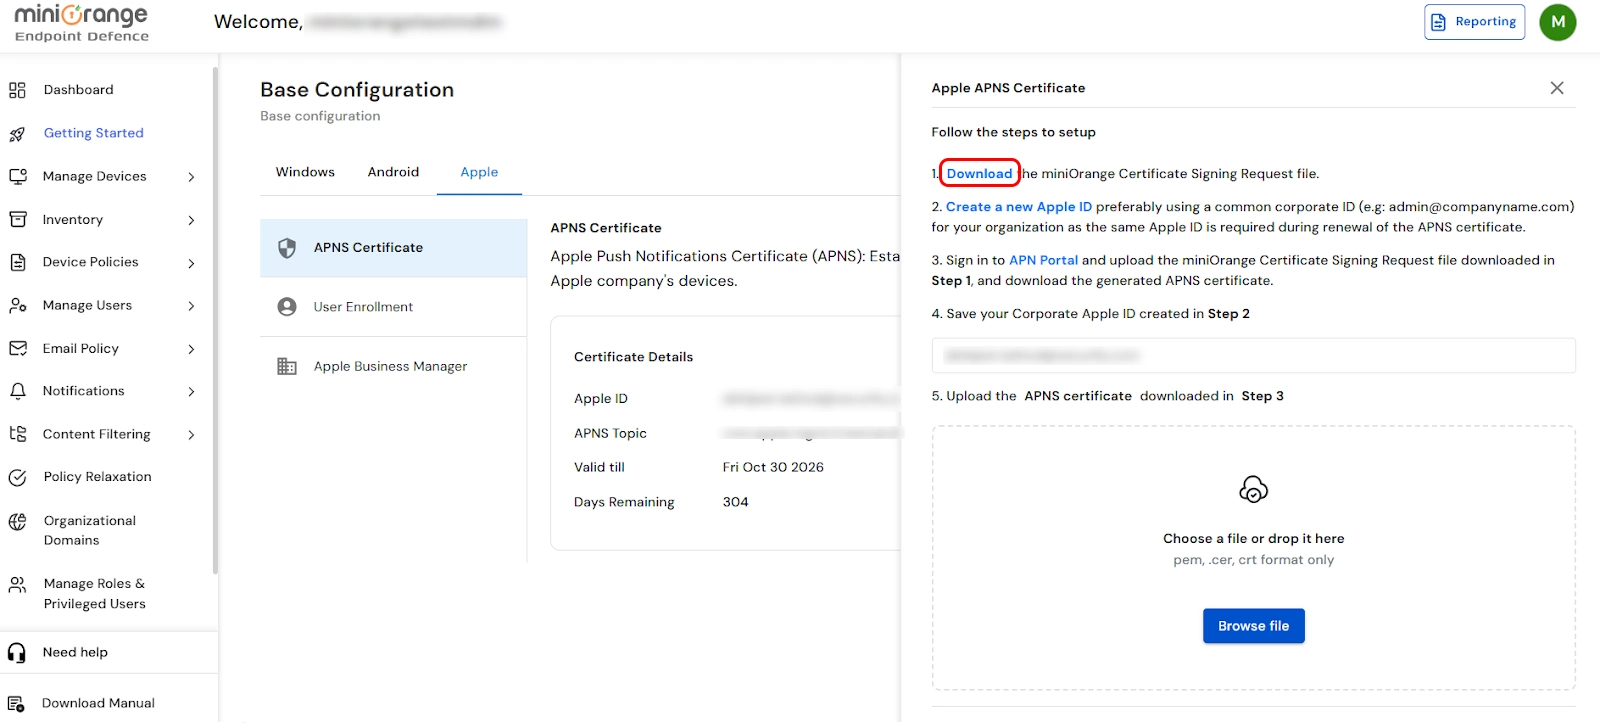1600x723 pixels.
Task: Click the Reporting button
Action: tap(1474, 22)
